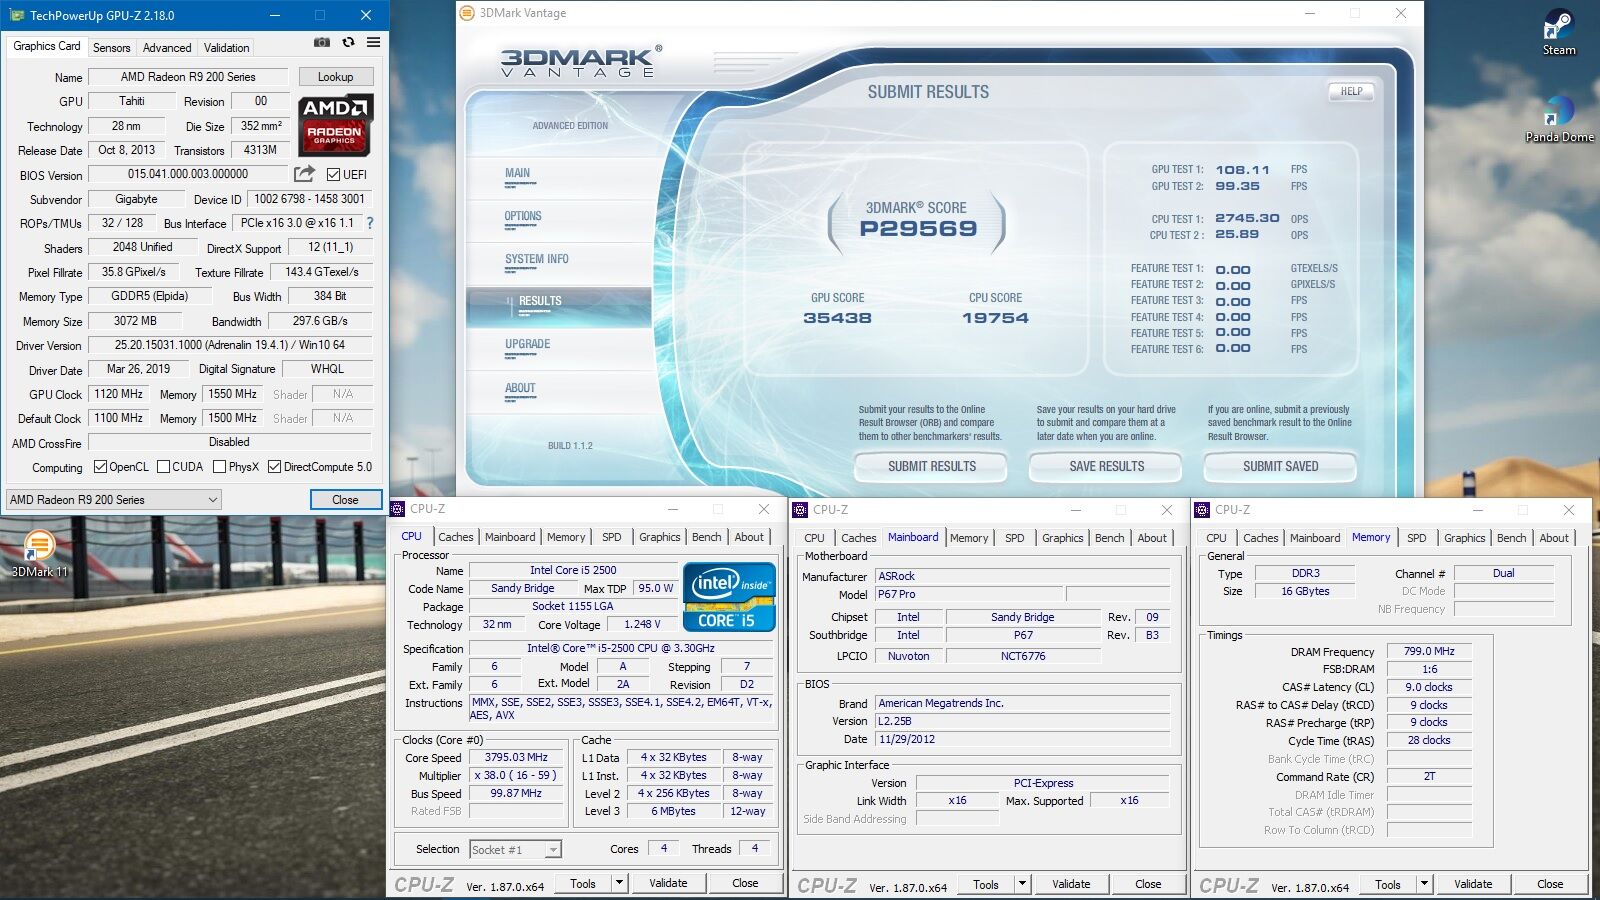The width and height of the screenshot is (1600, 900).
Task: Toggle the PhysX checkbox
Action: point(220,467)
